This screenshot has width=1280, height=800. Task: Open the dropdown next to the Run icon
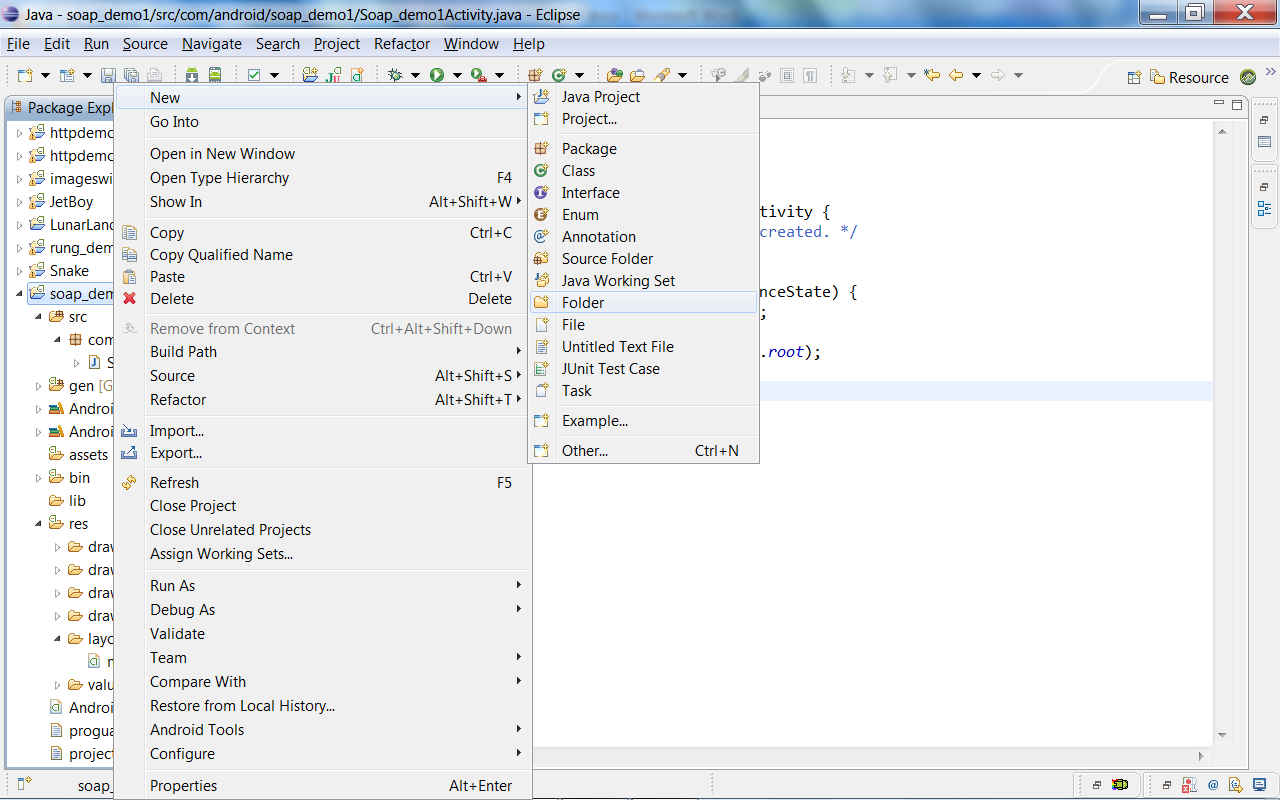point(457,75)
